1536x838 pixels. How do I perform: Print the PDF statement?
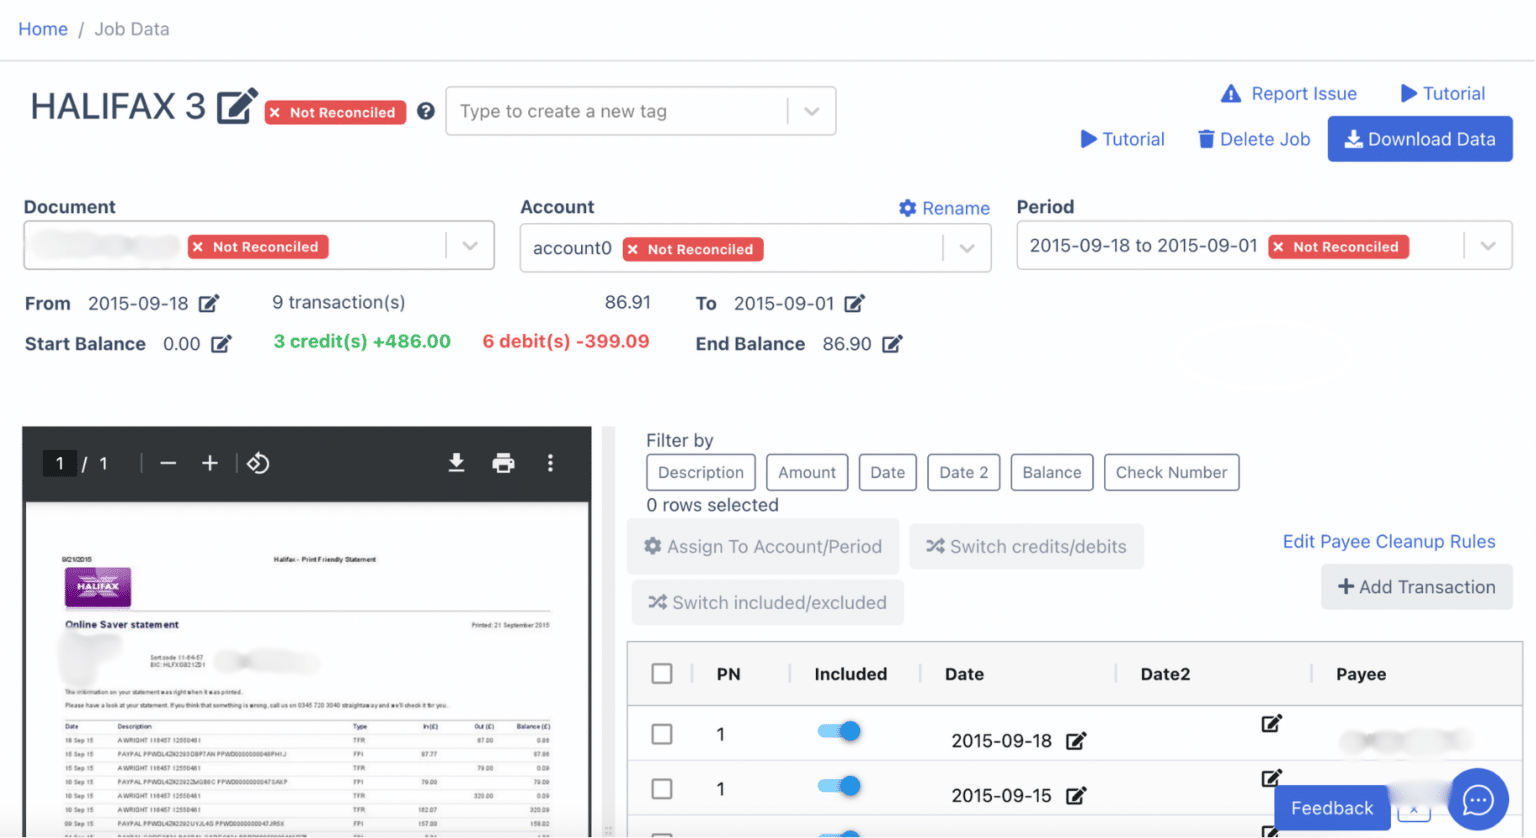[x=503, y=463]
